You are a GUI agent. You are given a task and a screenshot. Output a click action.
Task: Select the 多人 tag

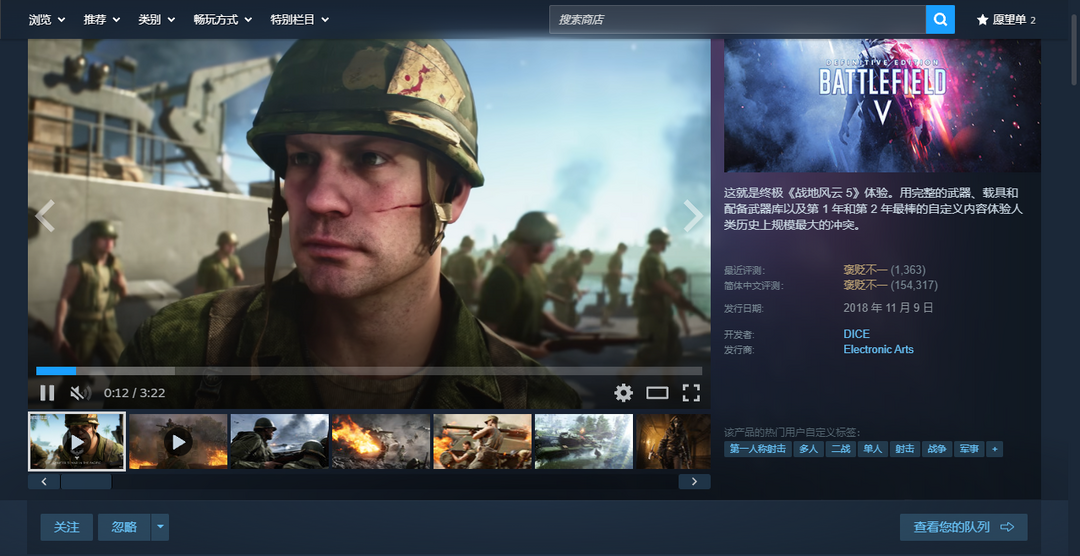point(807,449)
